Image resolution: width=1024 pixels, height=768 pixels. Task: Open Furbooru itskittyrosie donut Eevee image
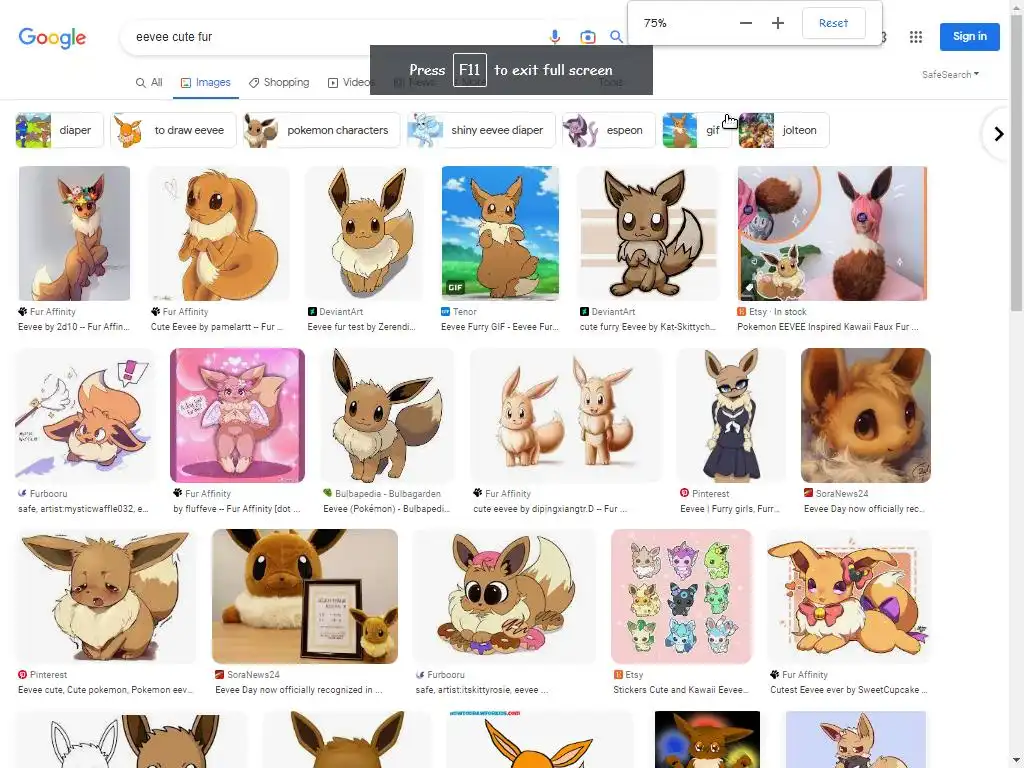tap(505, 596)
